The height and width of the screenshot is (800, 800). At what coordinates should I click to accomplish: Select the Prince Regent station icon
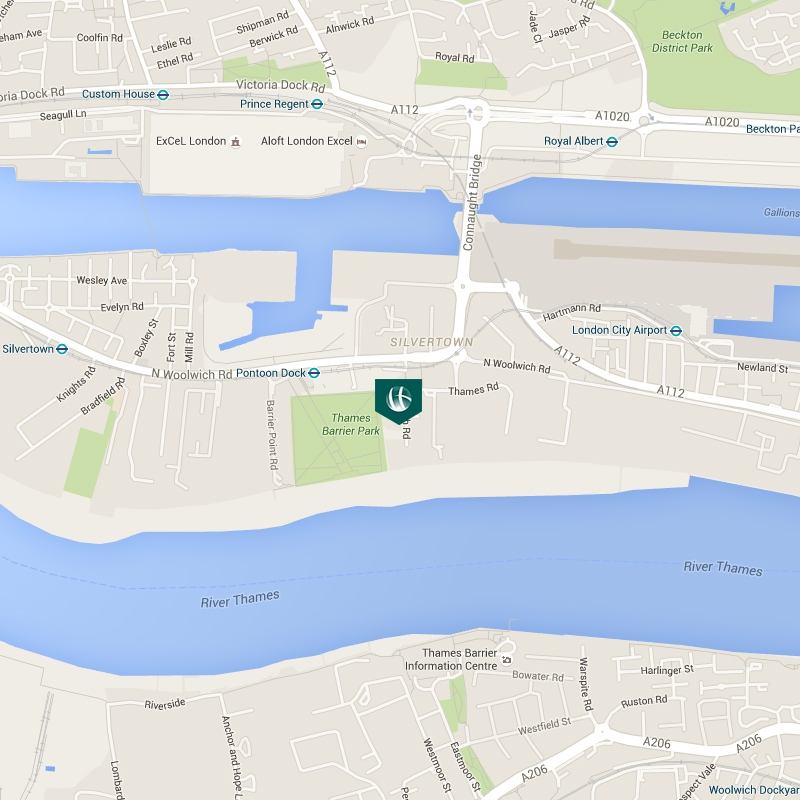[x=317, y=104]
